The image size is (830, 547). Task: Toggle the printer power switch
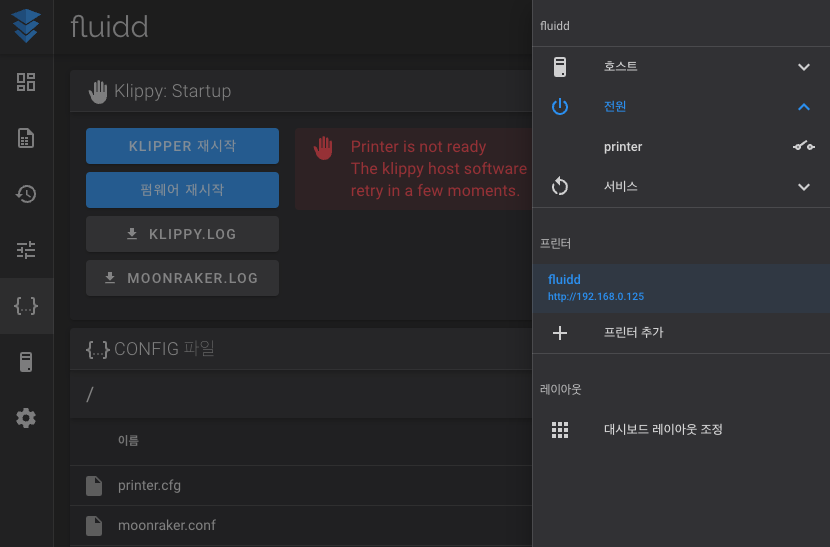click(803, 146)
